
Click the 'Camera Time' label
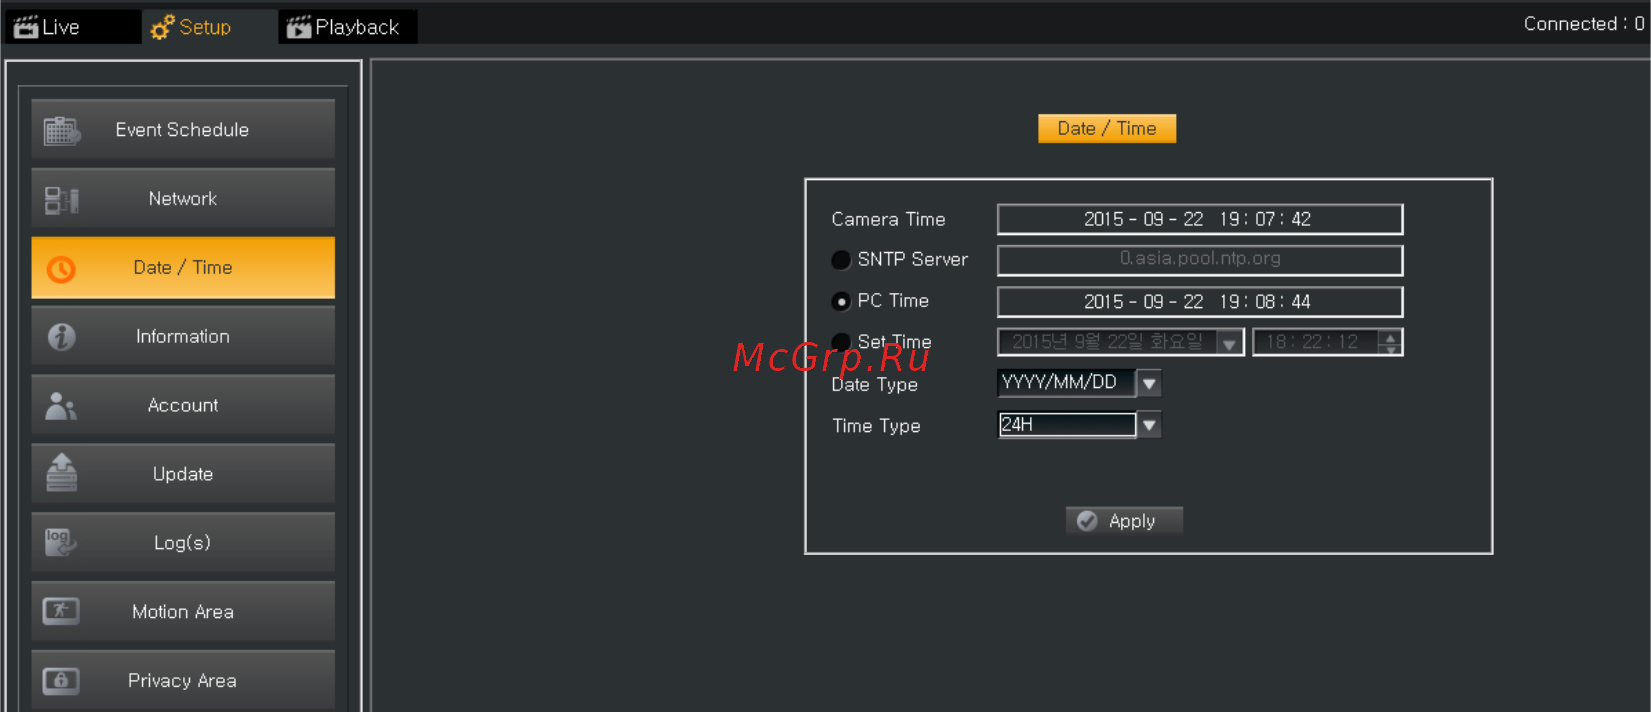[x=888, y=220]
